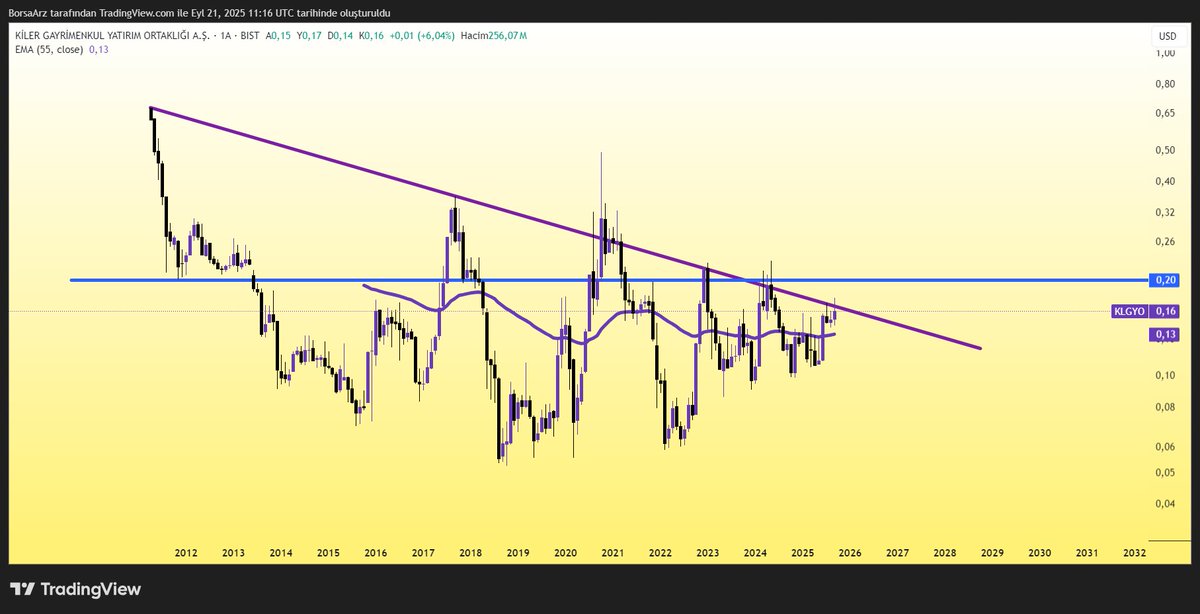Click the 0,40 price axis label

(x=1166, y=181)
